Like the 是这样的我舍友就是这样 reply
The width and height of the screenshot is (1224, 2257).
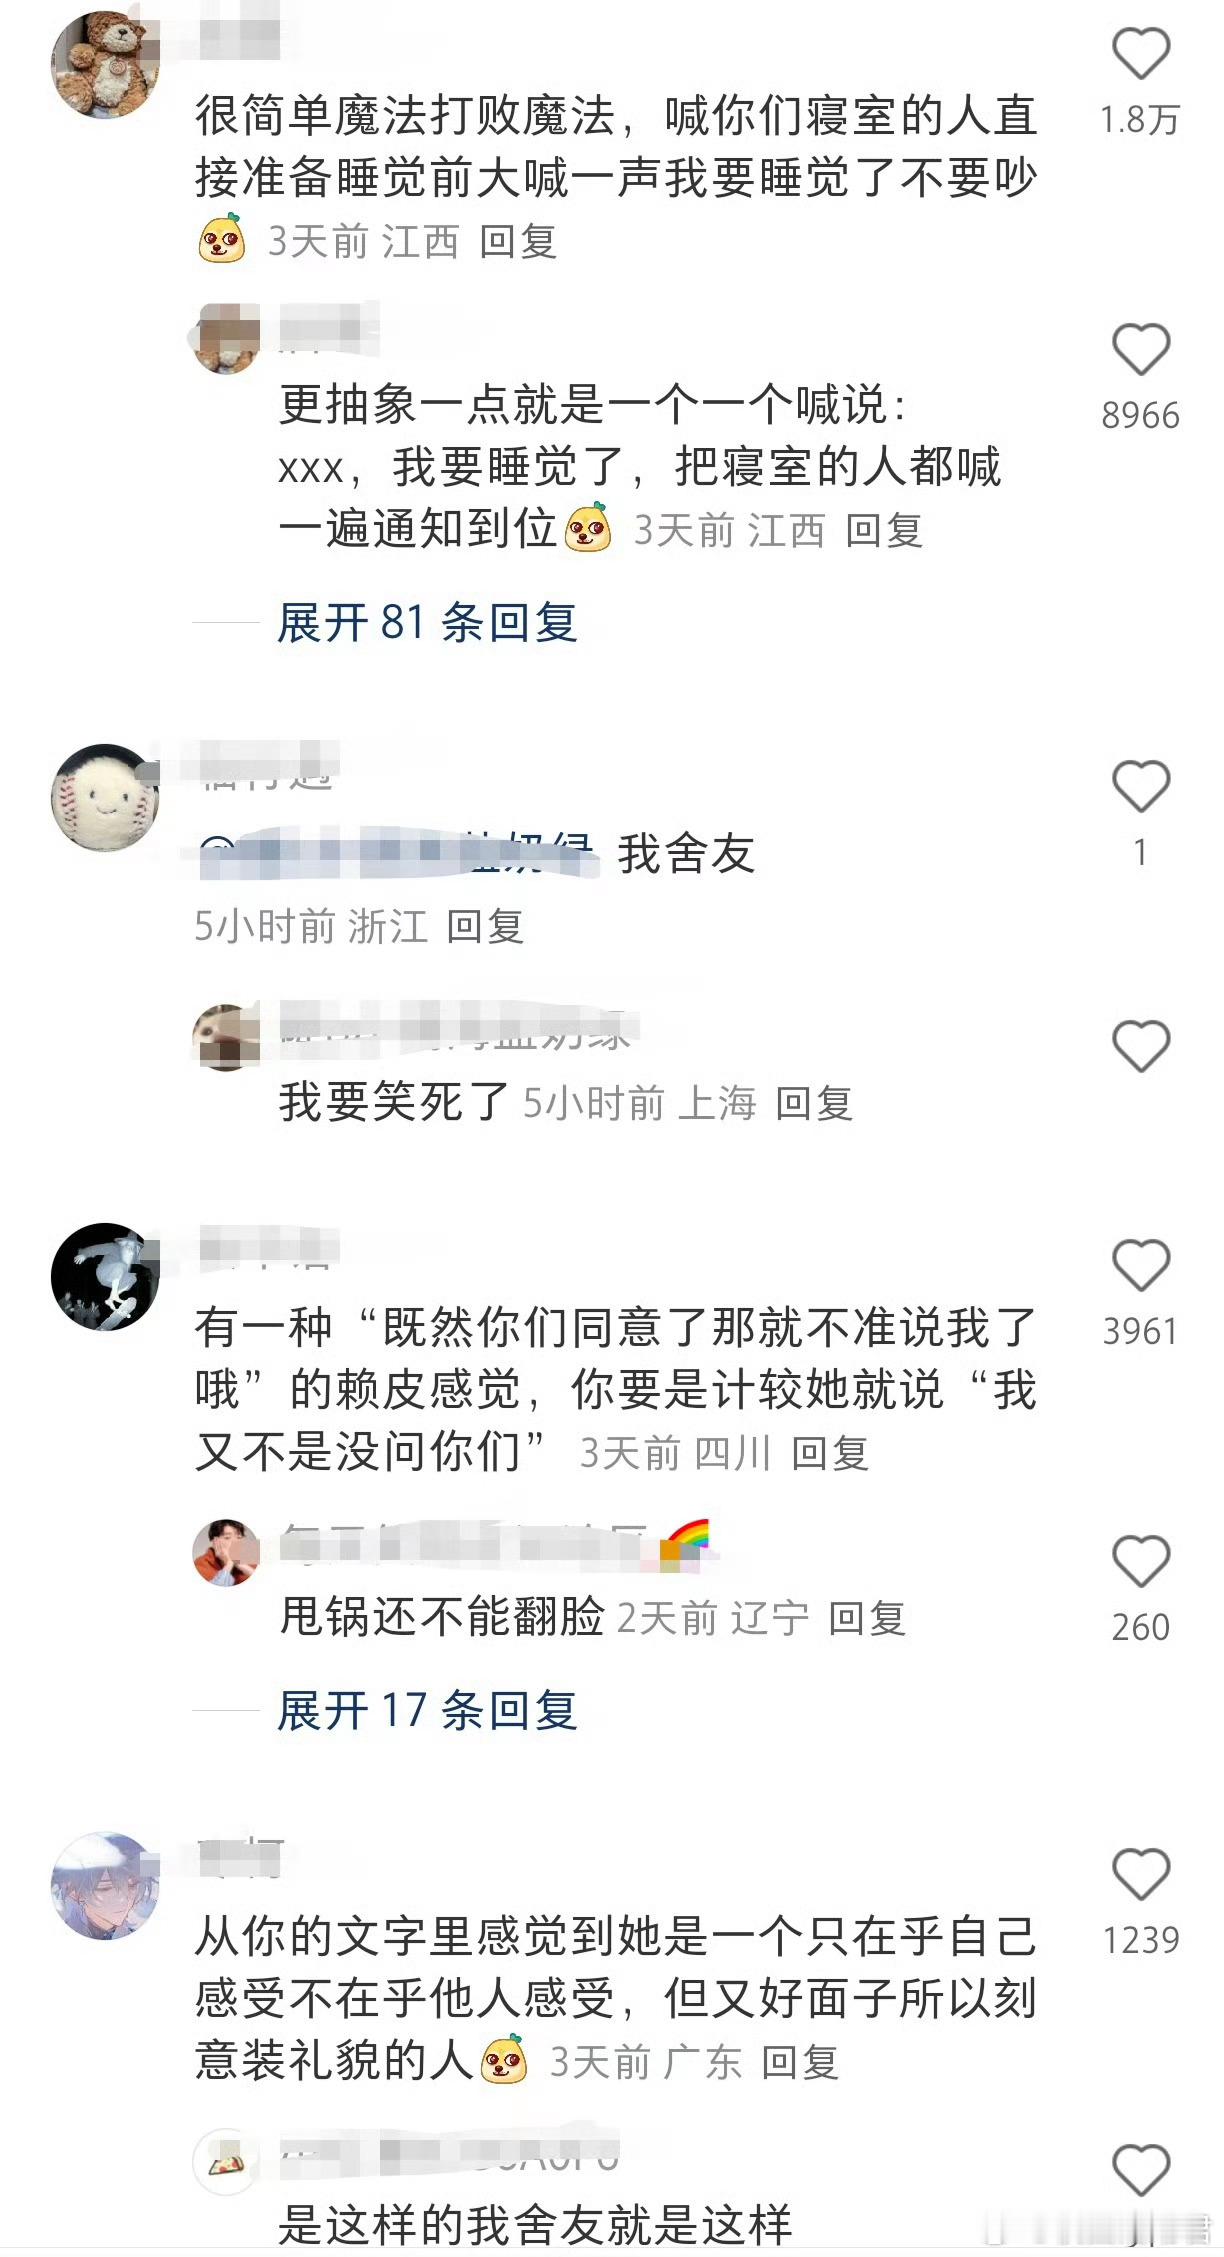(1140, 2170)
